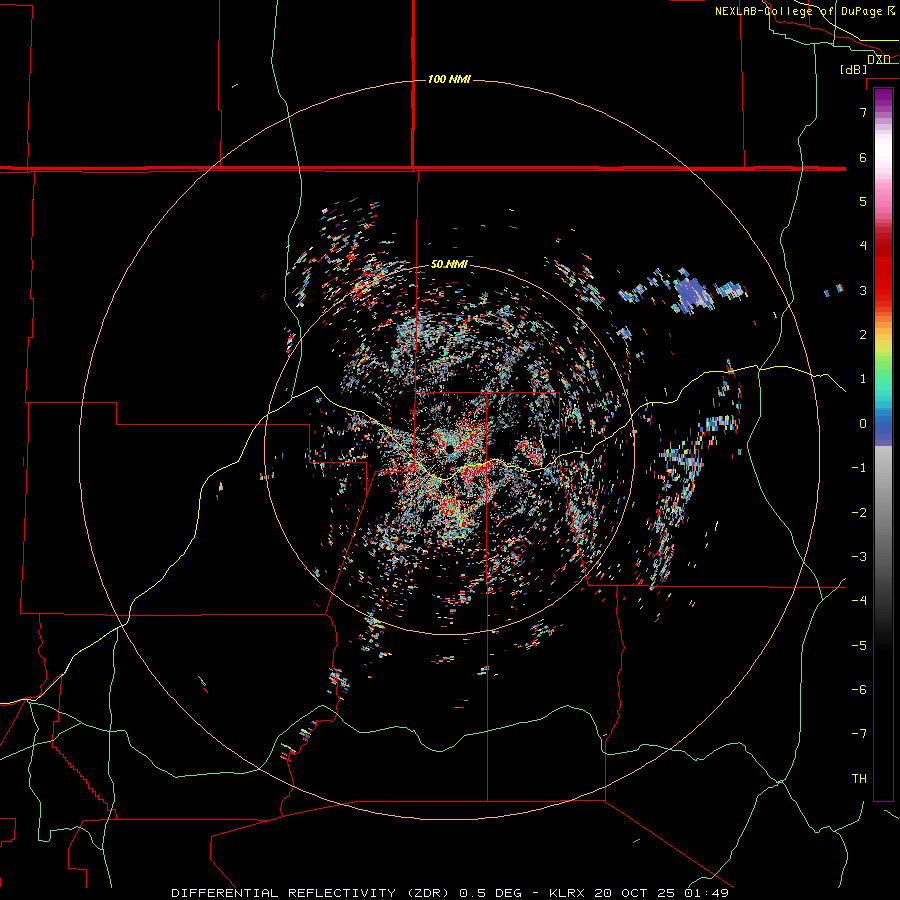
Task: Click the TH threshold scale label
Action: tap(859, 779)
